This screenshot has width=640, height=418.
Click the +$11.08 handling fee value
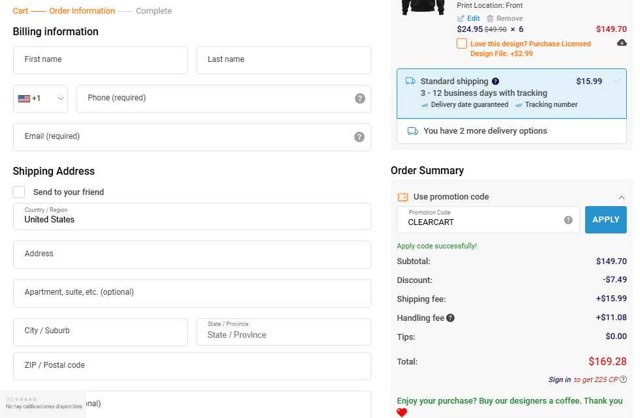(x=611, y=317)
